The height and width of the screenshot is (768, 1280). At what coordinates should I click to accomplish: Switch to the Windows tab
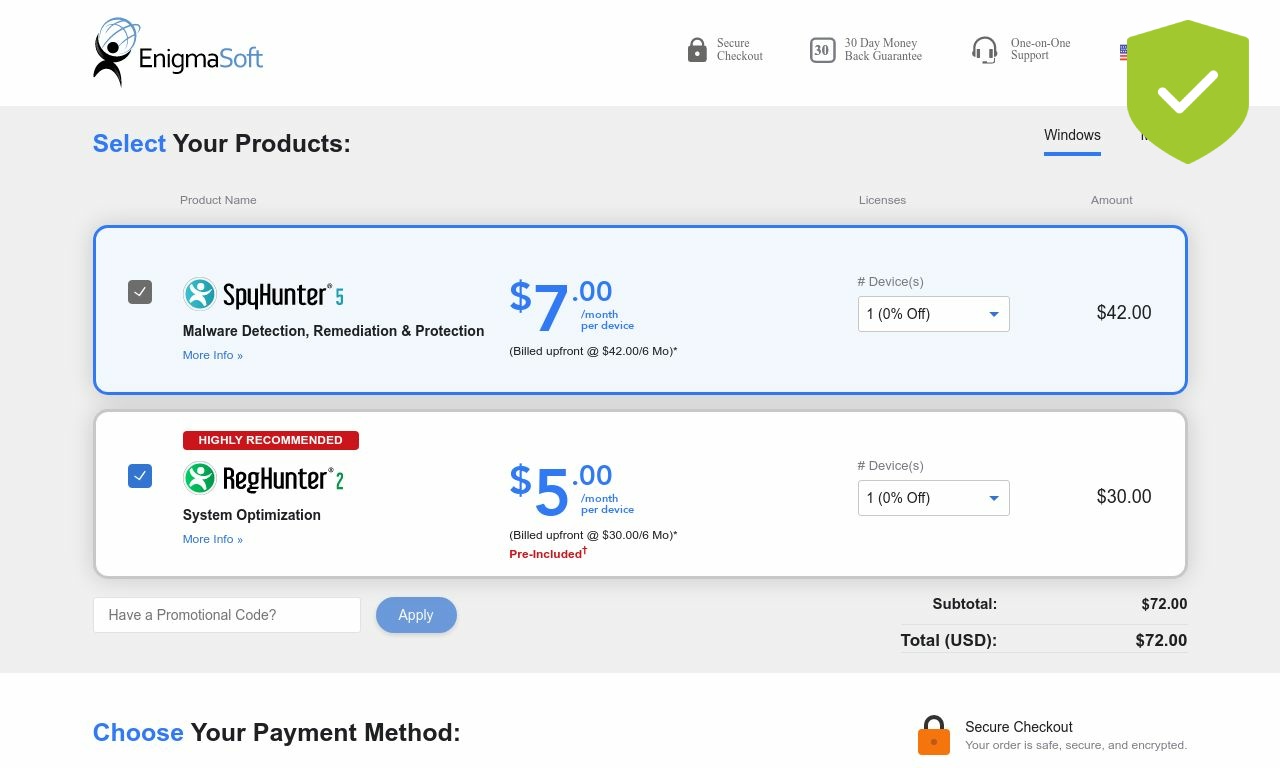pos(1072,136)
